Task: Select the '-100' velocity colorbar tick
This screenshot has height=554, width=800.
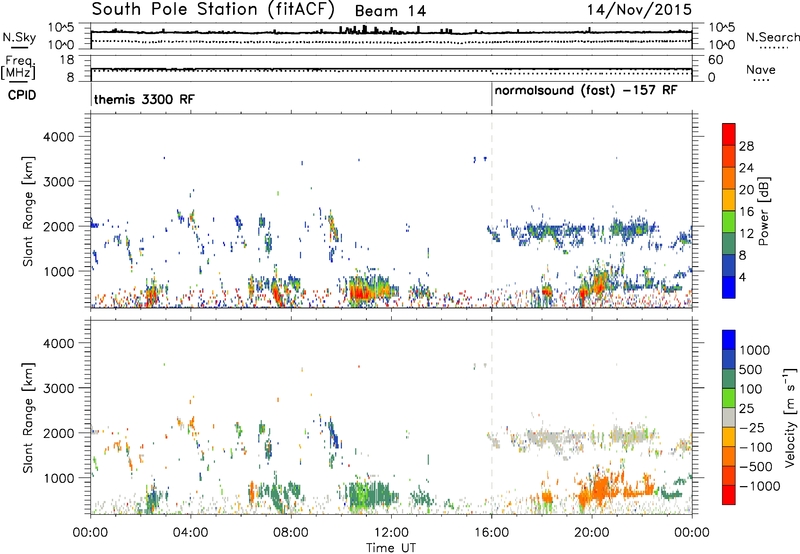Action: (755, 447)
